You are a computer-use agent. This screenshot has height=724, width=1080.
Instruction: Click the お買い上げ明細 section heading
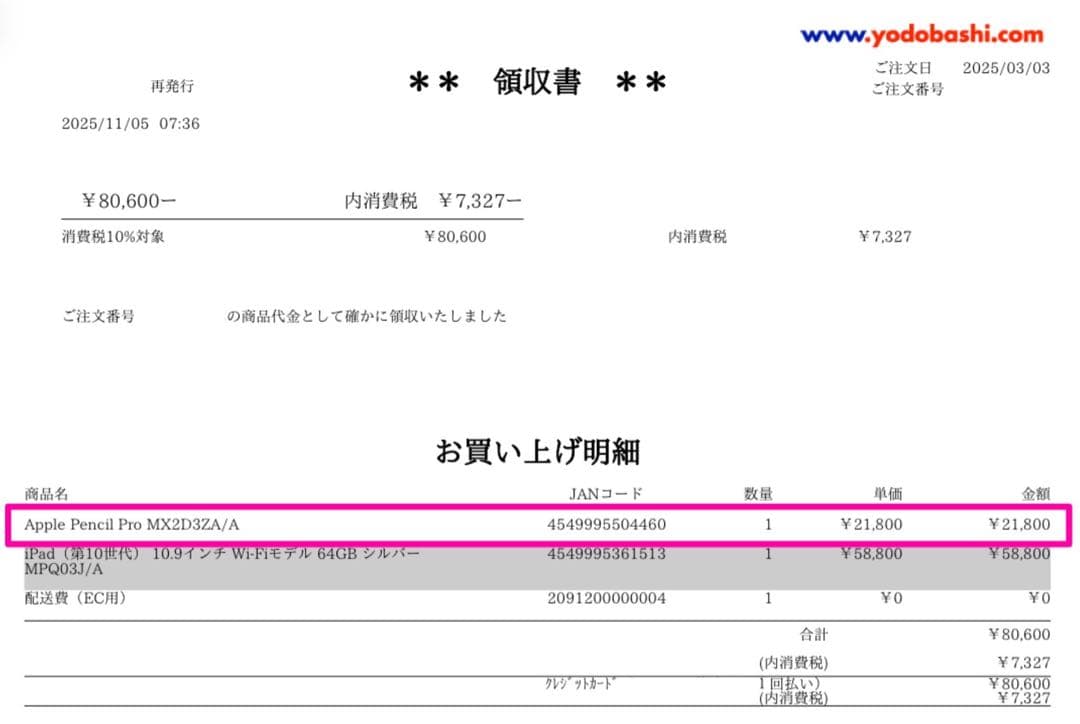pyautogui.click(x=540, y=452)
